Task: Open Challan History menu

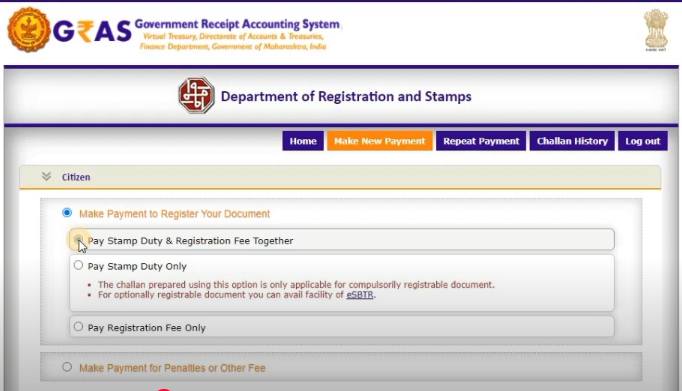Action: point(572,141)
